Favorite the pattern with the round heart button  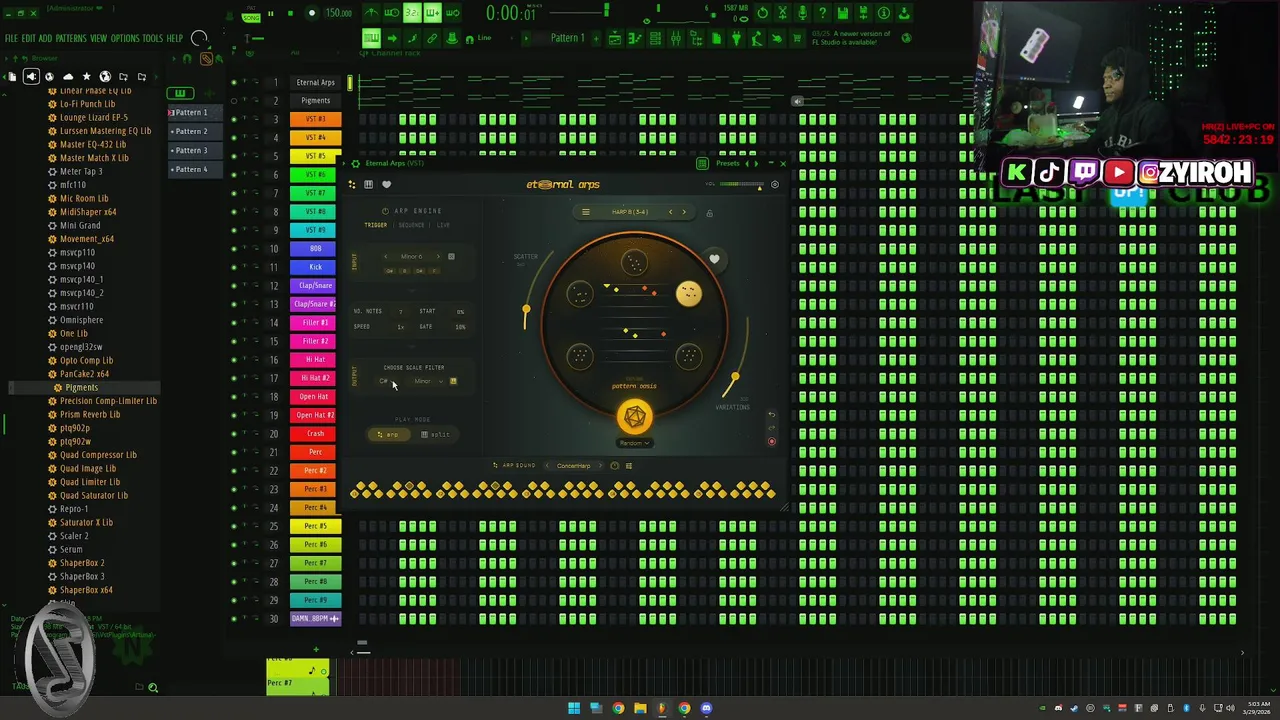[714, 258]
